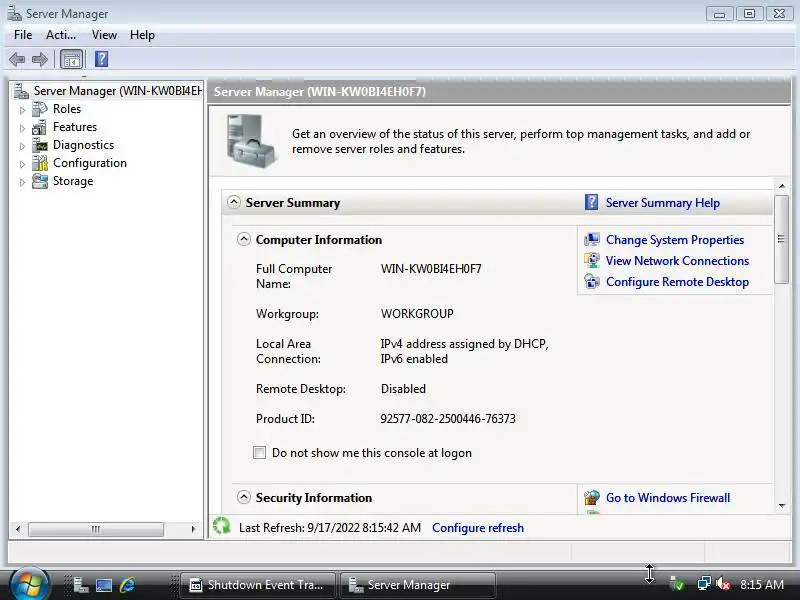800x600 pixels.
Task: Click the tree pane horizontal scrollbar thumb
Action: [x=96, y=529]
